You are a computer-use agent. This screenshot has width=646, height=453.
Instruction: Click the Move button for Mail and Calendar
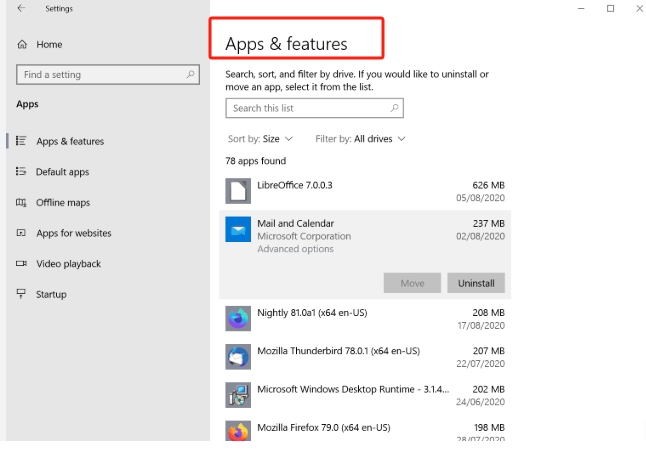412,283
